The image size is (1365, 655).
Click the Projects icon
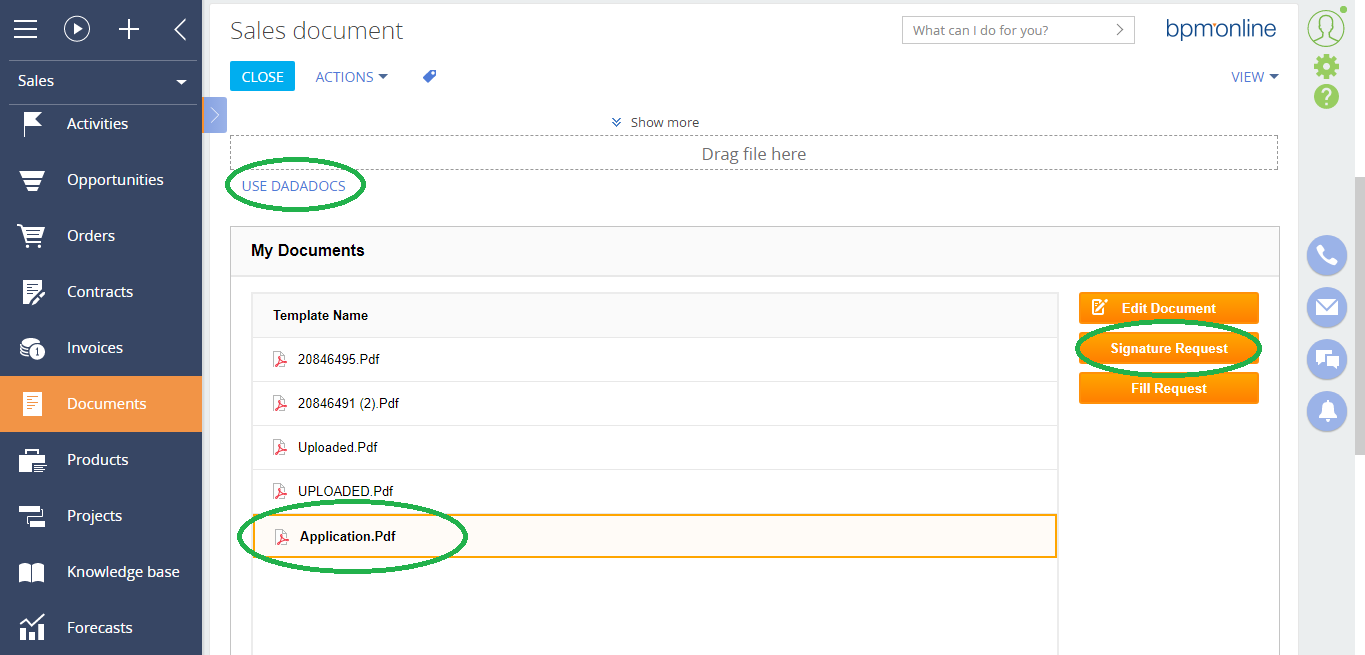pyautogui.click(x=32, y=516)
